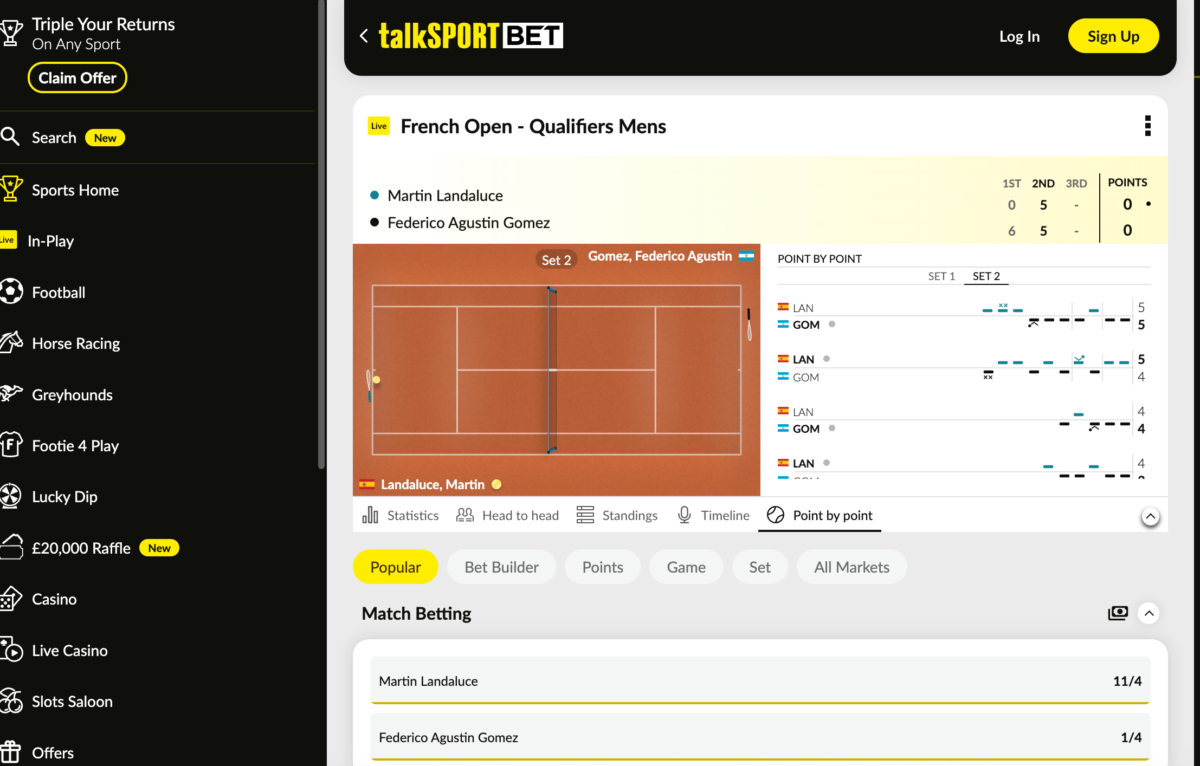Filter markets by Set

click(760, 567)
